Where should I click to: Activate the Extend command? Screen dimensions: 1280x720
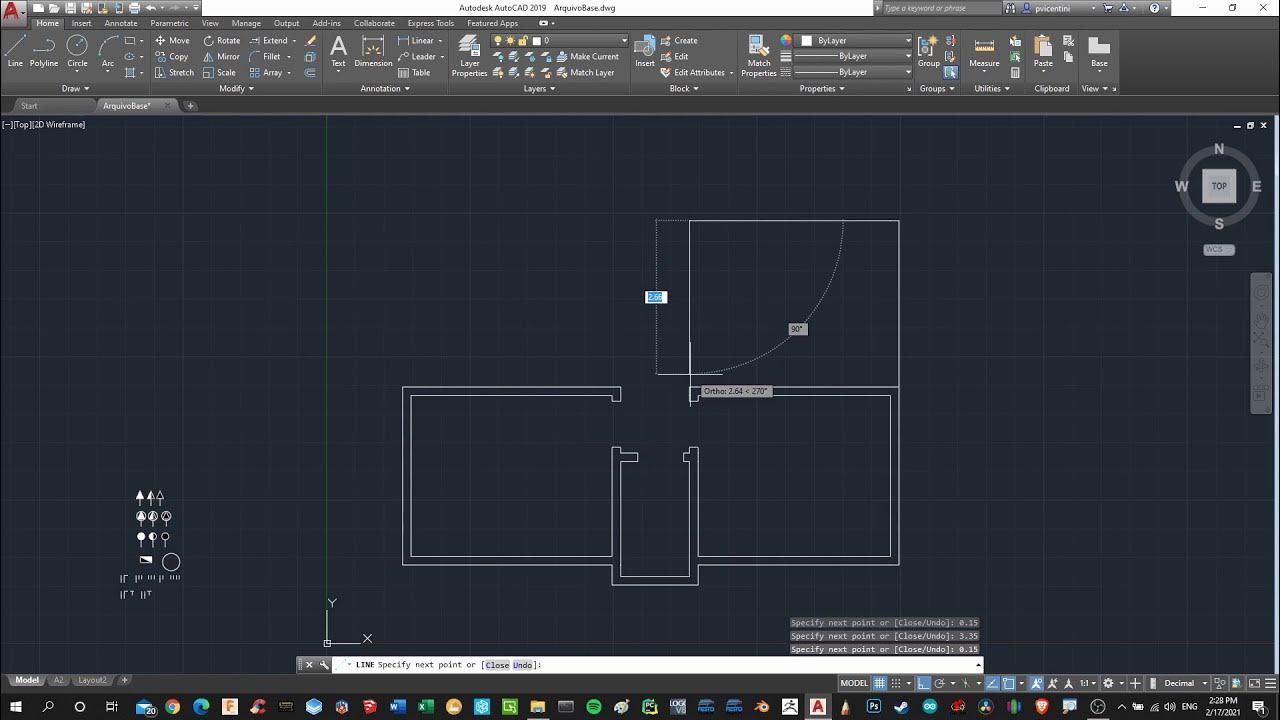pos(268,41)
